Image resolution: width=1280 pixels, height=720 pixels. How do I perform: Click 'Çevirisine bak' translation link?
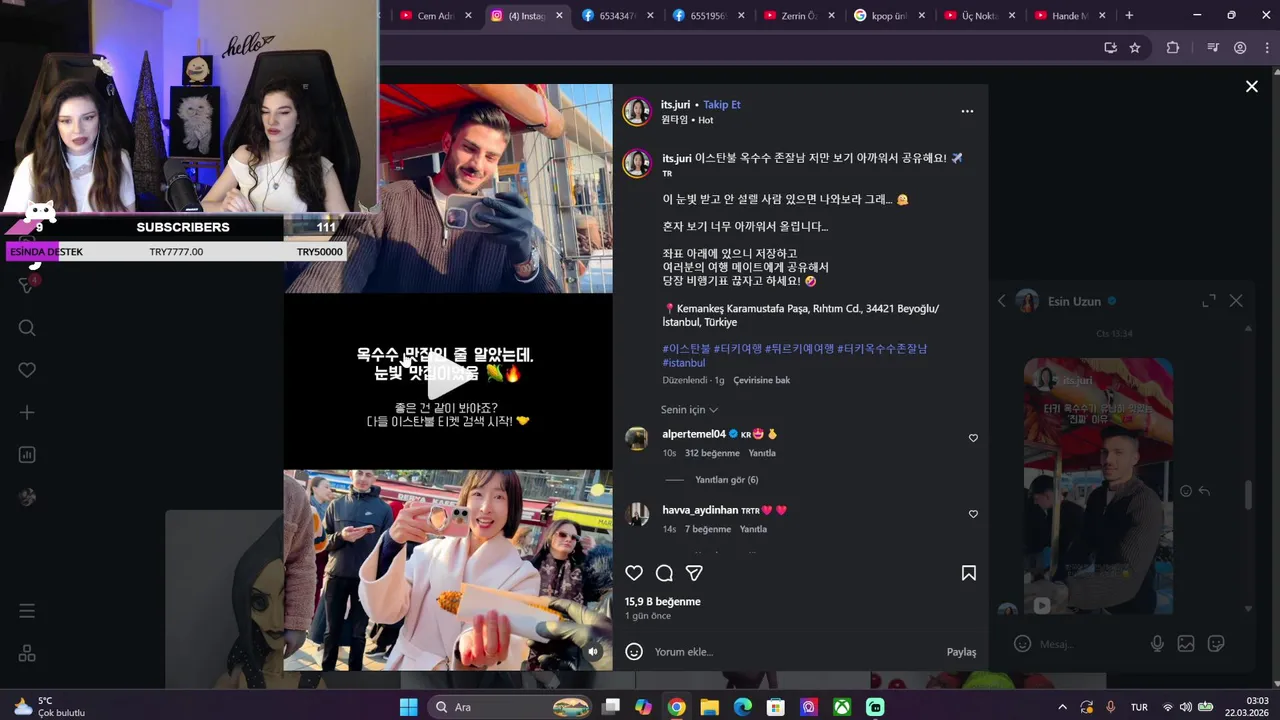pos(761,380)
